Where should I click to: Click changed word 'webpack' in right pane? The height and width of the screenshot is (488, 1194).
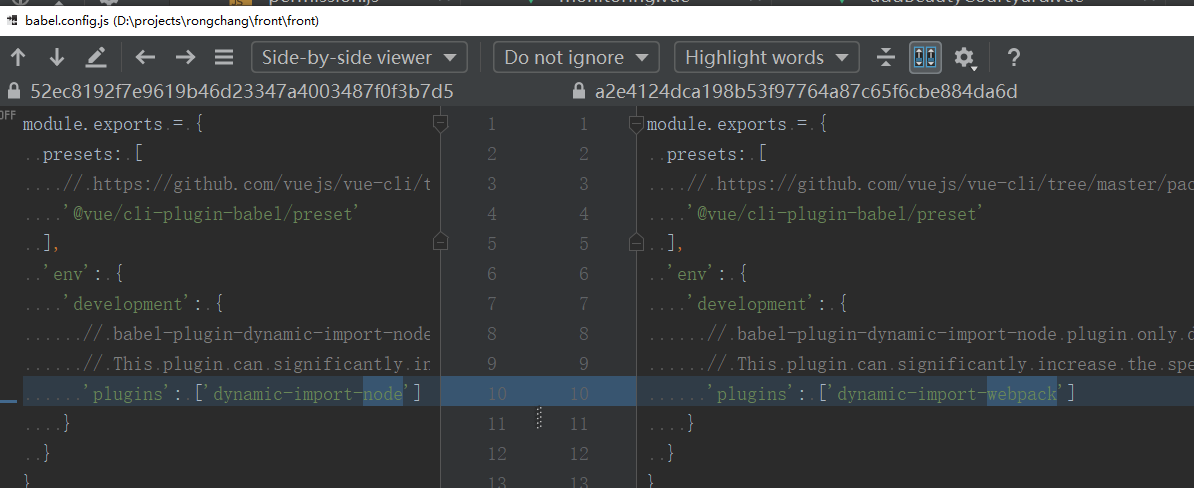pos(1021,394)
